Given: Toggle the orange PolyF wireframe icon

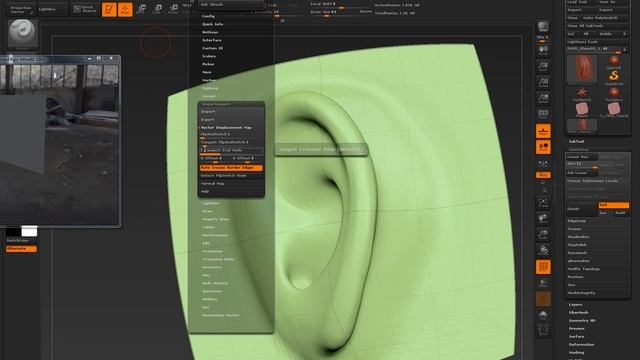Looking at the screenshot, I should pos(543,267).
